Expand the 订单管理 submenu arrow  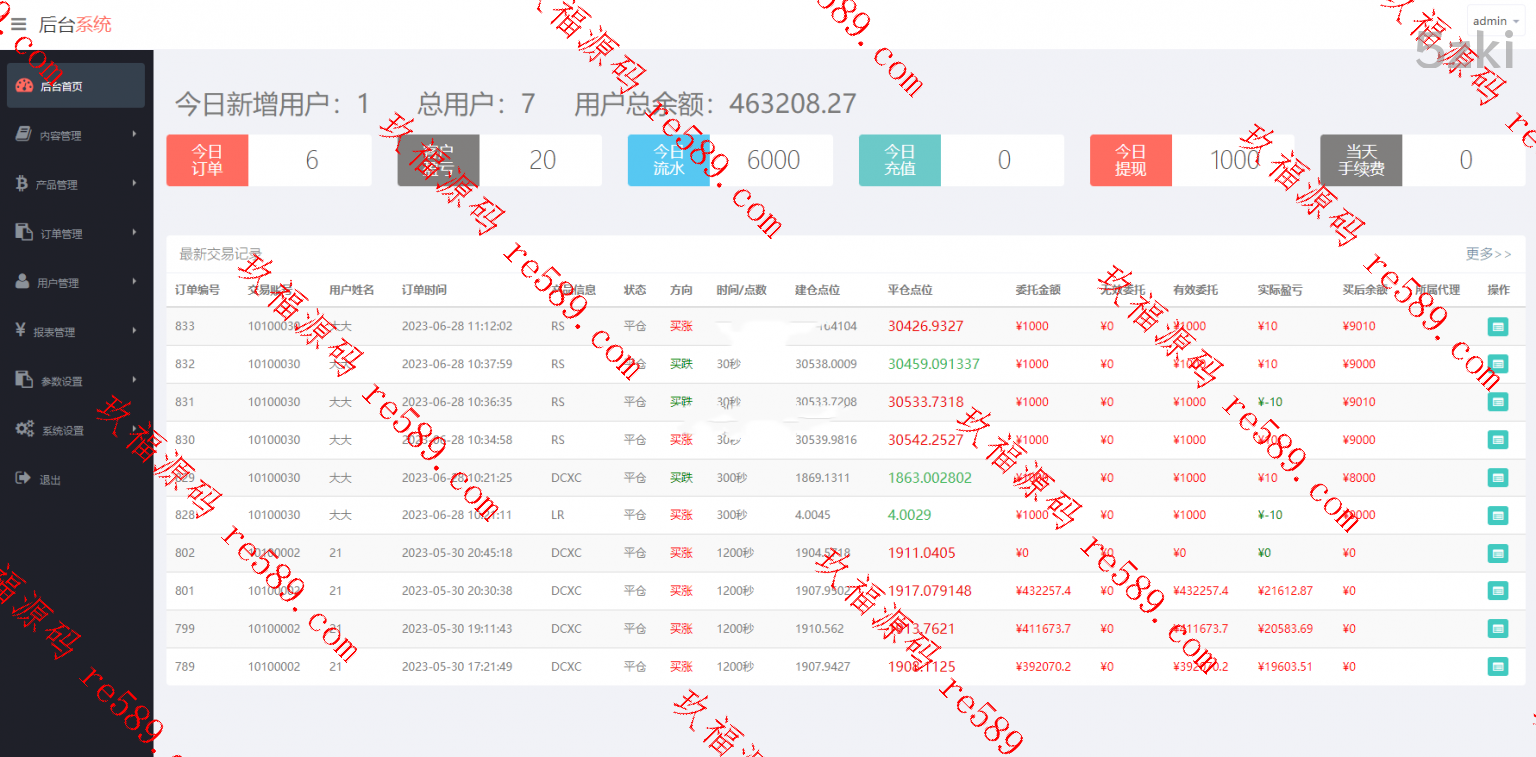tap(134, 233)
